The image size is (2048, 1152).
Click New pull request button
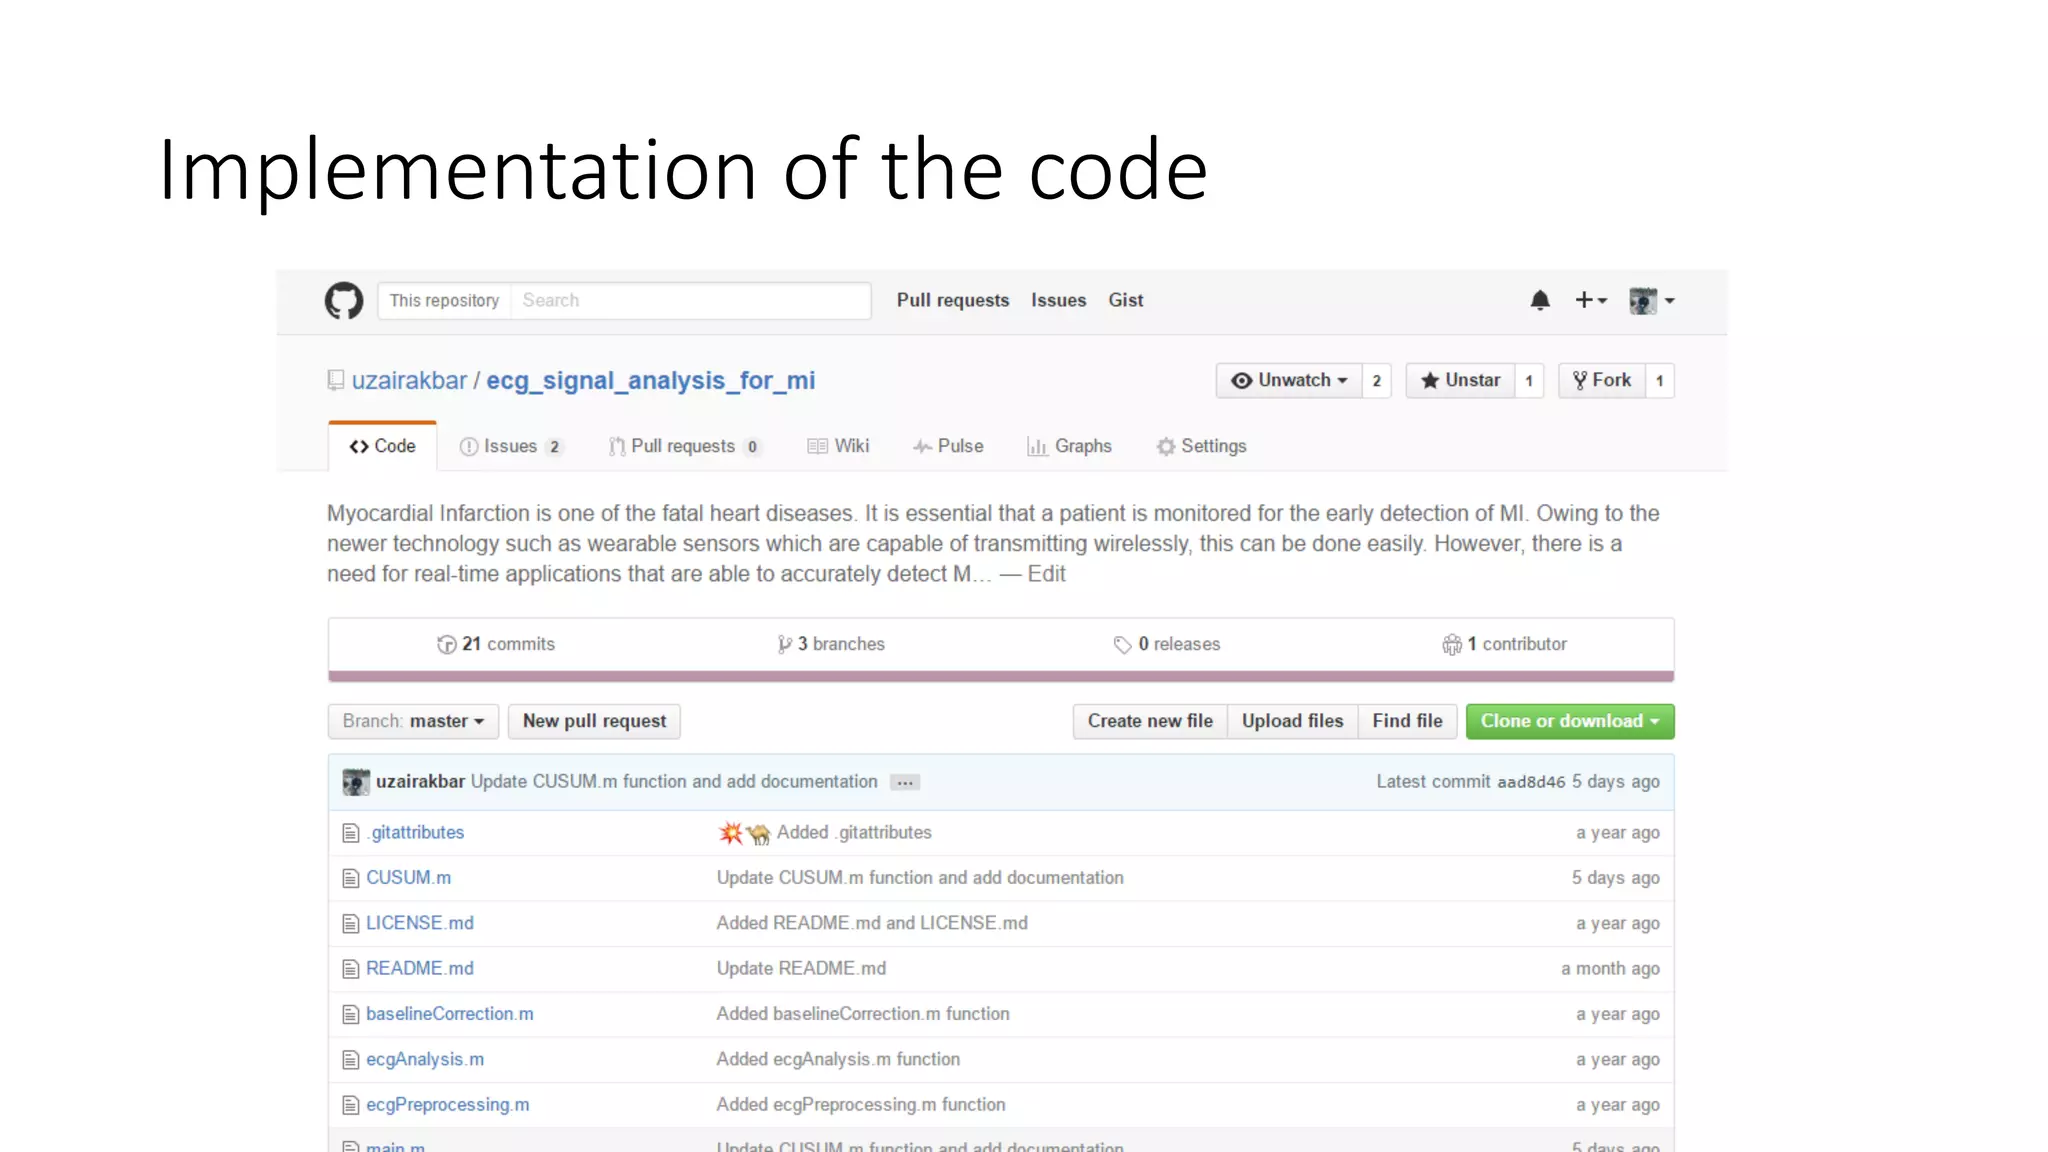click(x=594, y=721)
